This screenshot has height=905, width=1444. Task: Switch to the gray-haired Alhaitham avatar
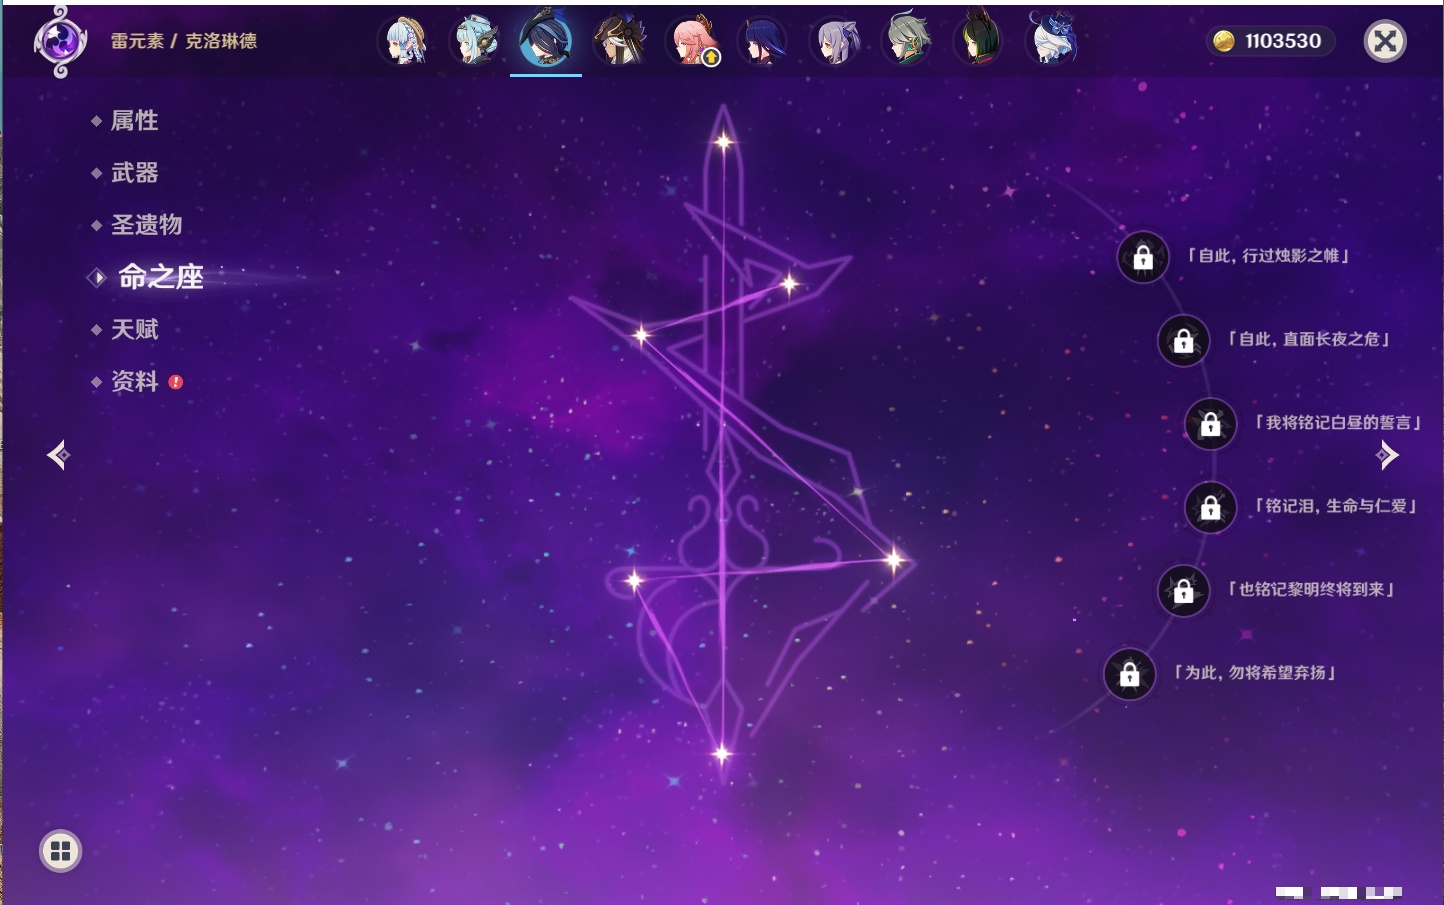point(907,41)
